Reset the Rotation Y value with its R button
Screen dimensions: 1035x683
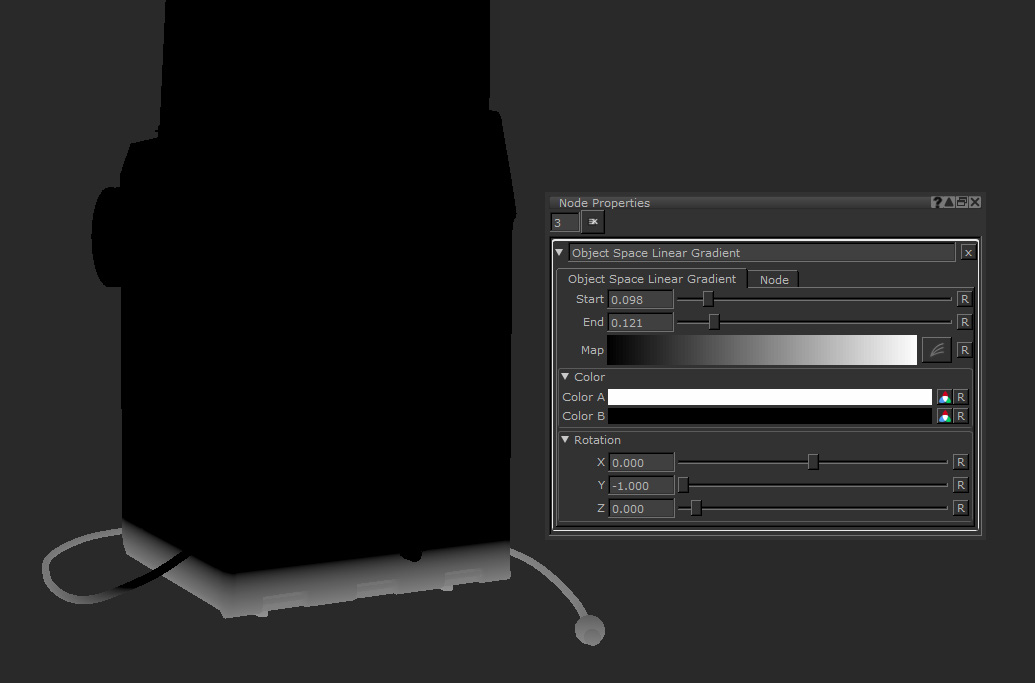pyautogui.click(x=963, y=485)
